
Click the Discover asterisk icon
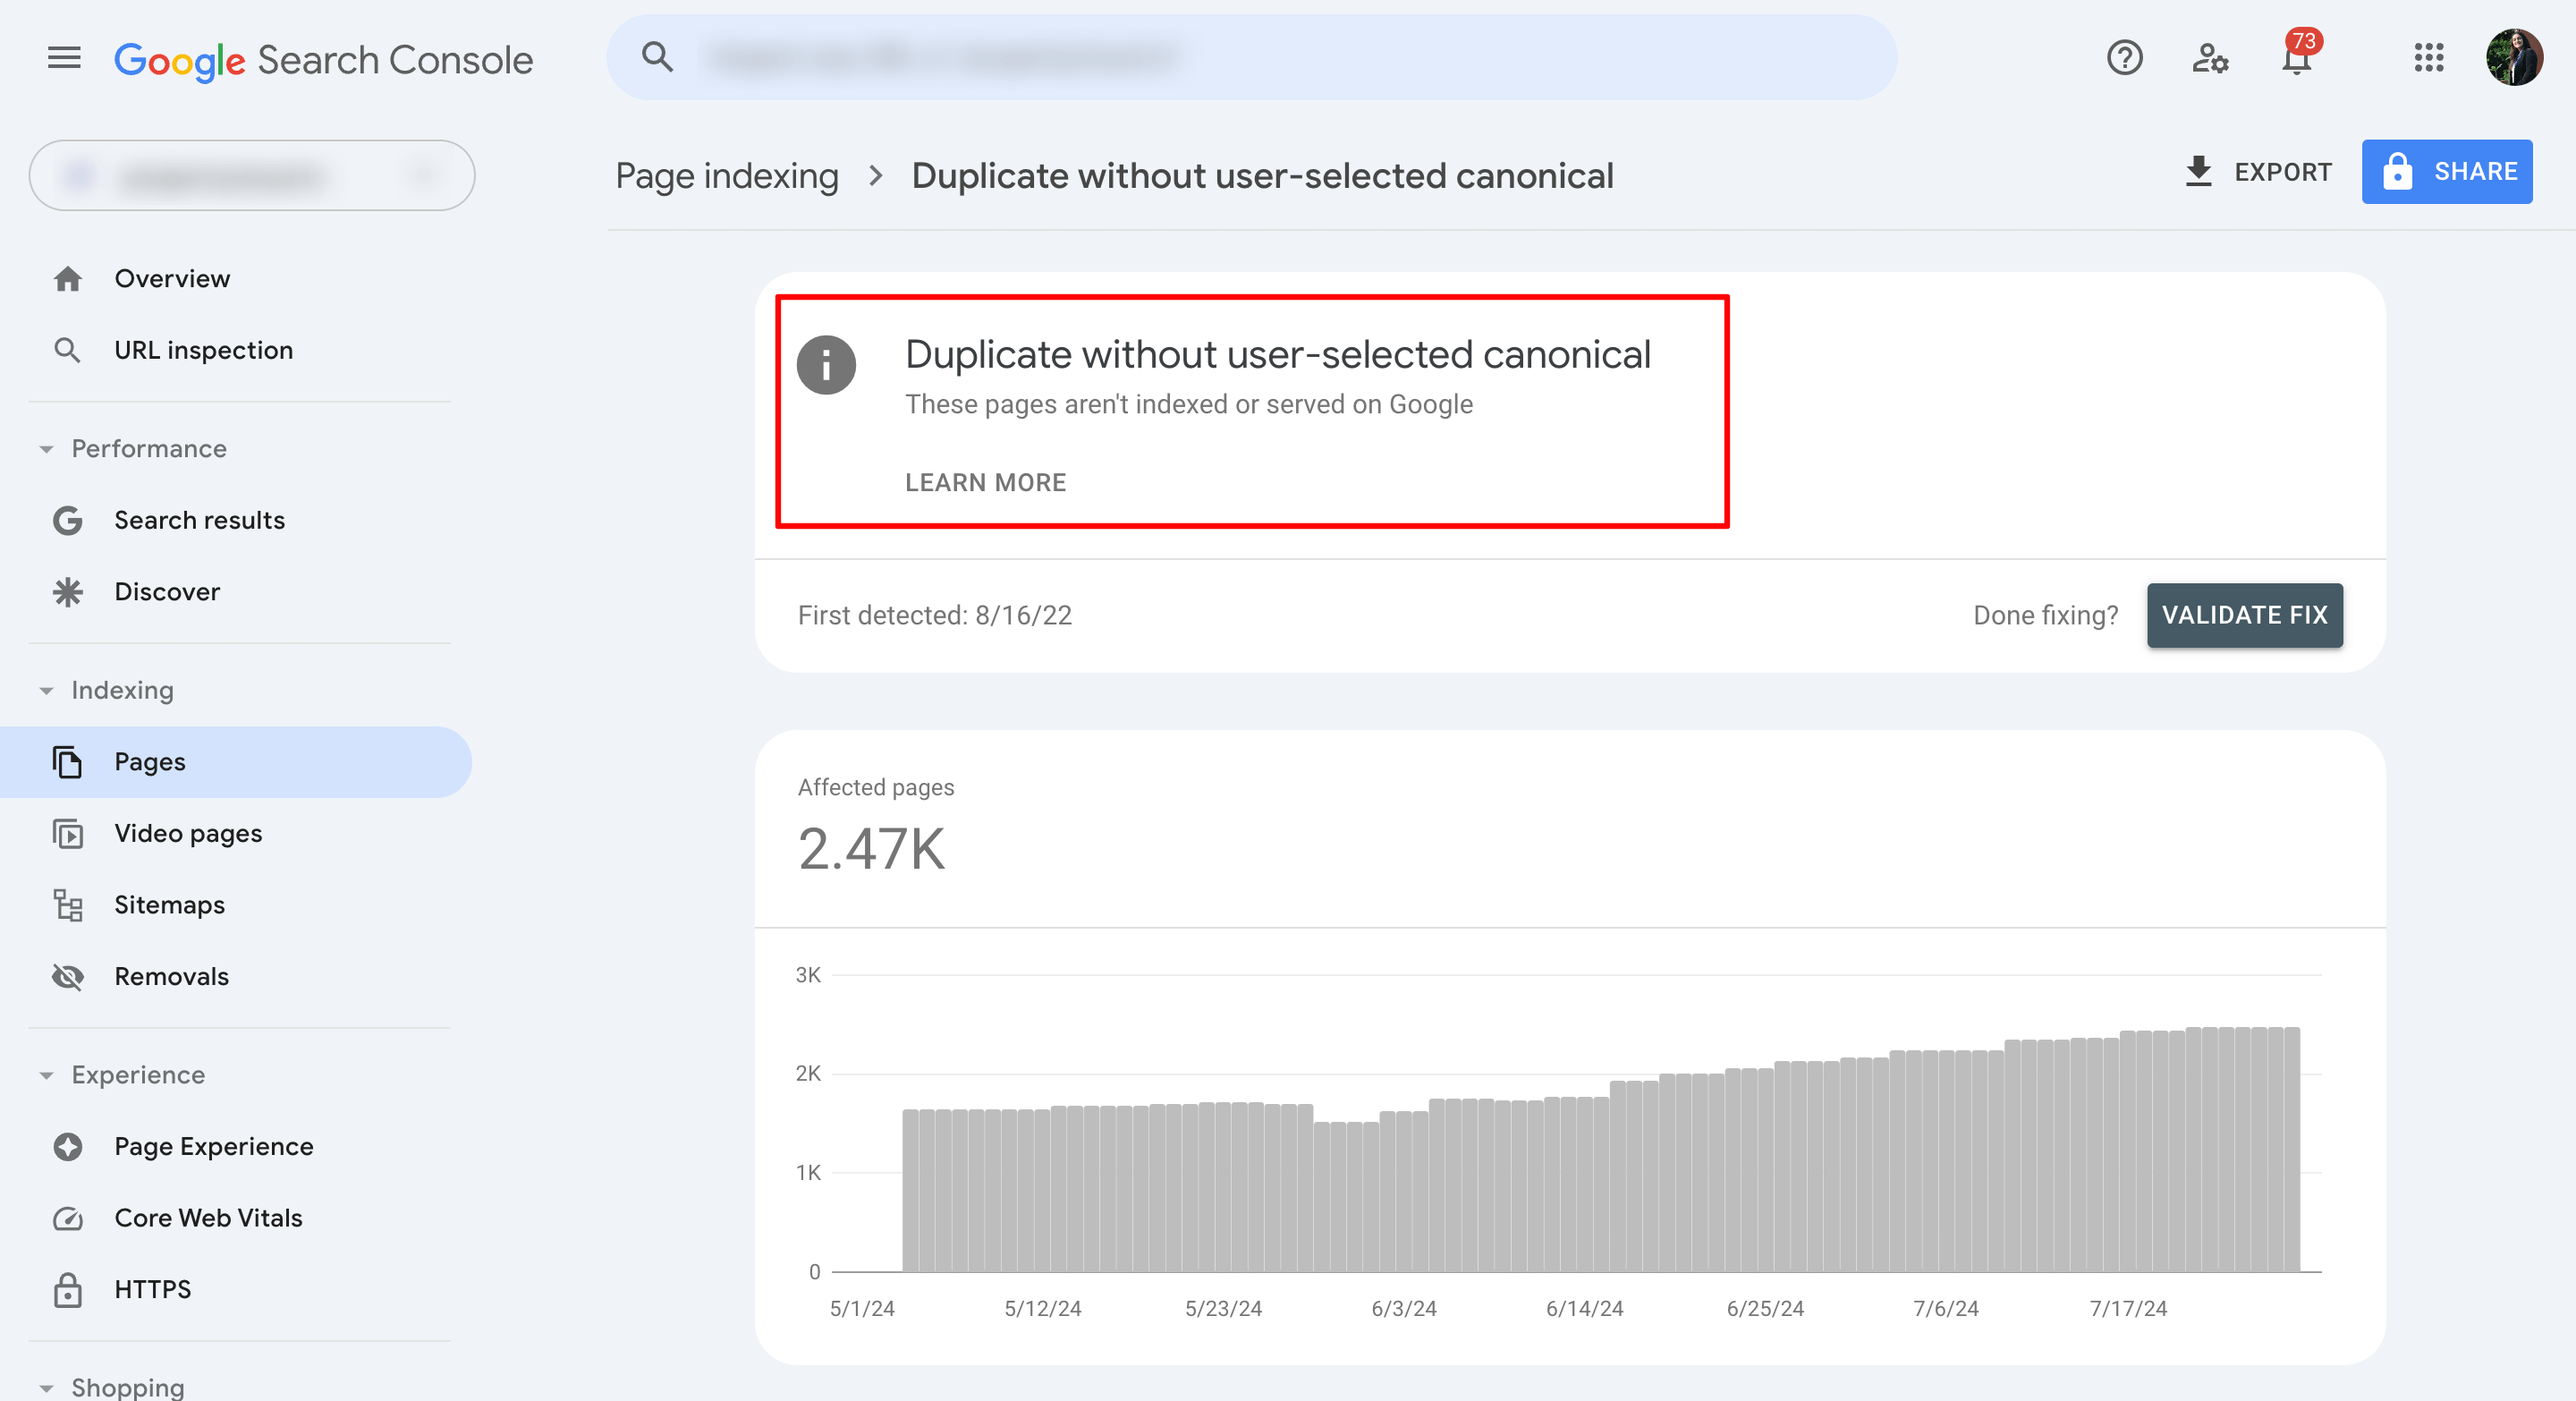point(67,592)
